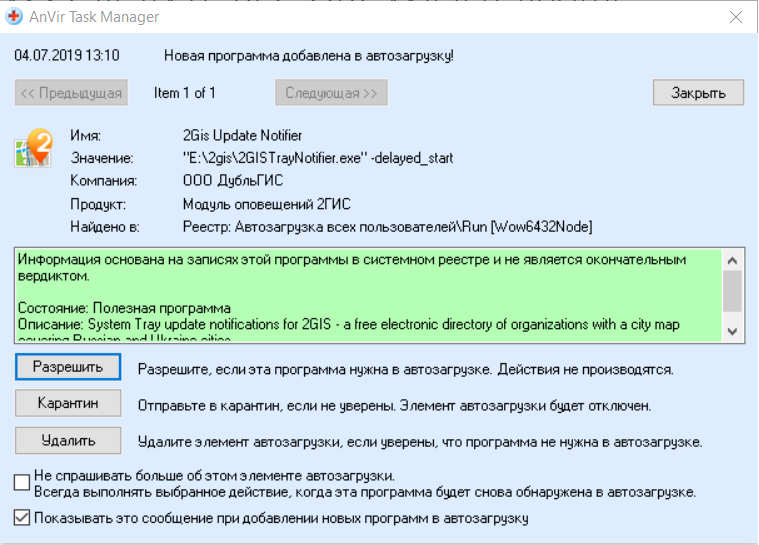Click the 'Описание: System Tray update' line

pyautogui.click(x=349, y=324)
